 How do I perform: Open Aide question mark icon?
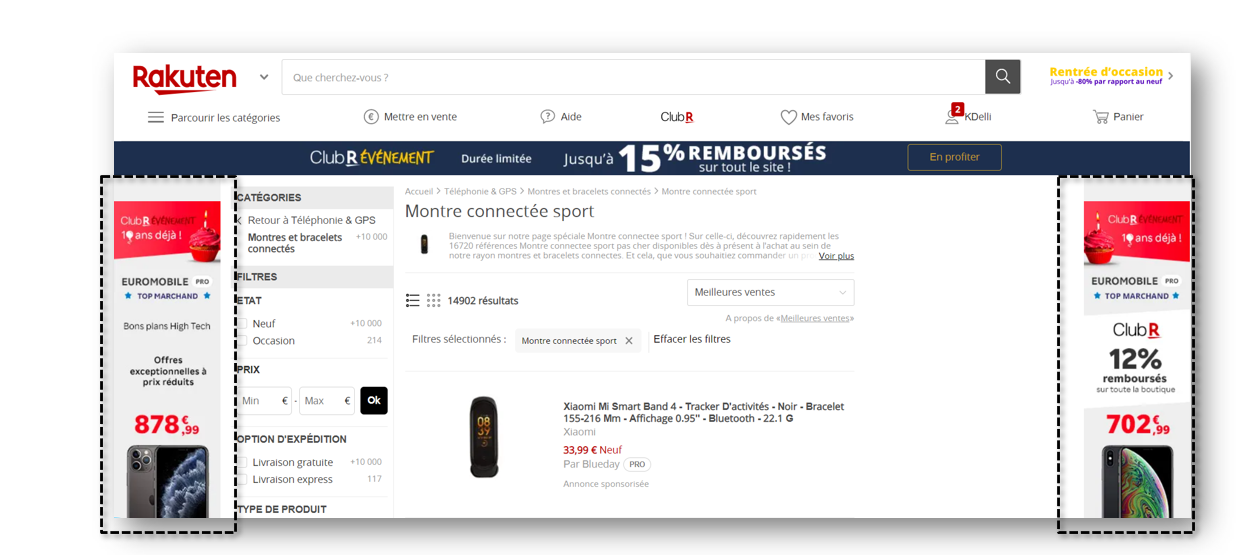pos(547,116)
